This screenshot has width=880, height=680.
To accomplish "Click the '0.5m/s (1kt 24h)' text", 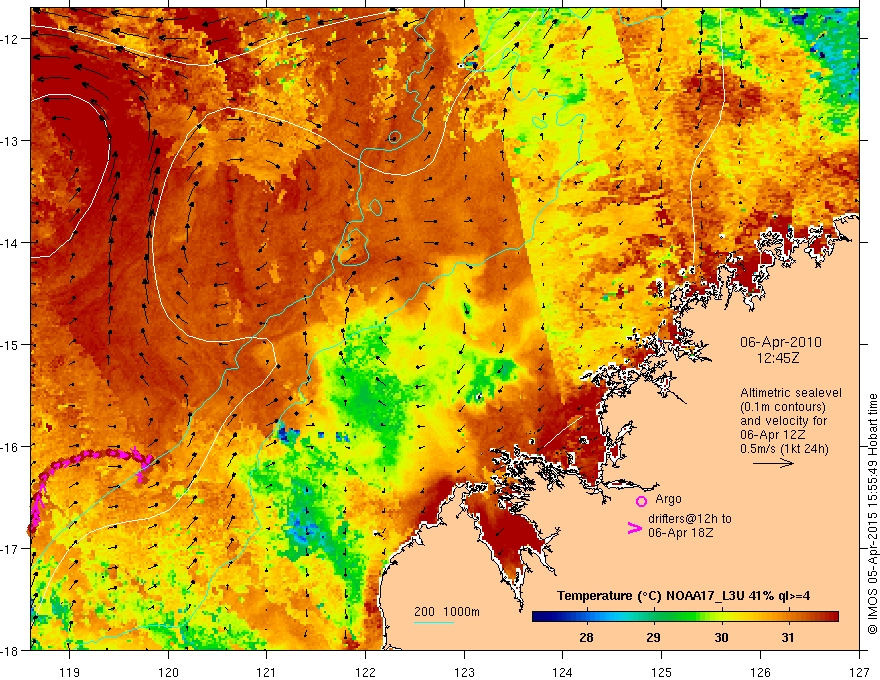I will pos(784,449).
